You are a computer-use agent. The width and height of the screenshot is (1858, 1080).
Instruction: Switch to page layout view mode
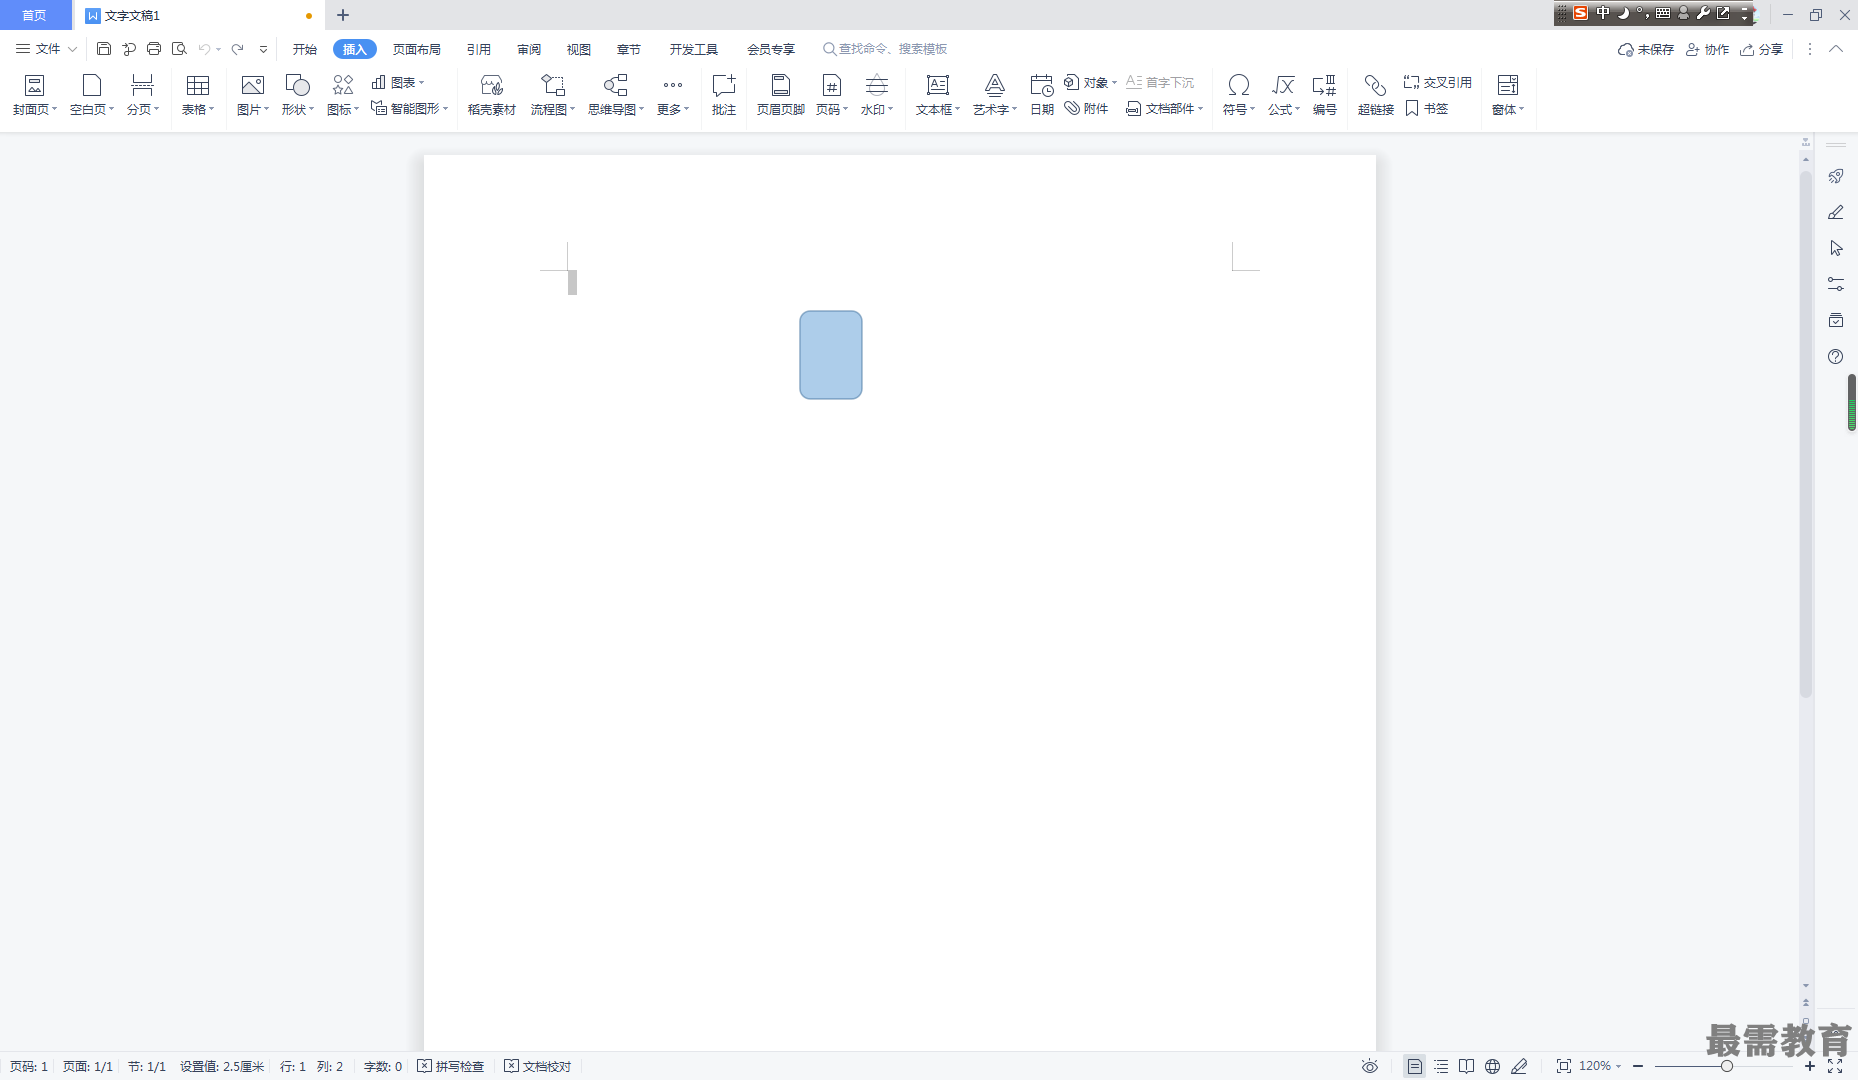[x=1414, y=1066]
